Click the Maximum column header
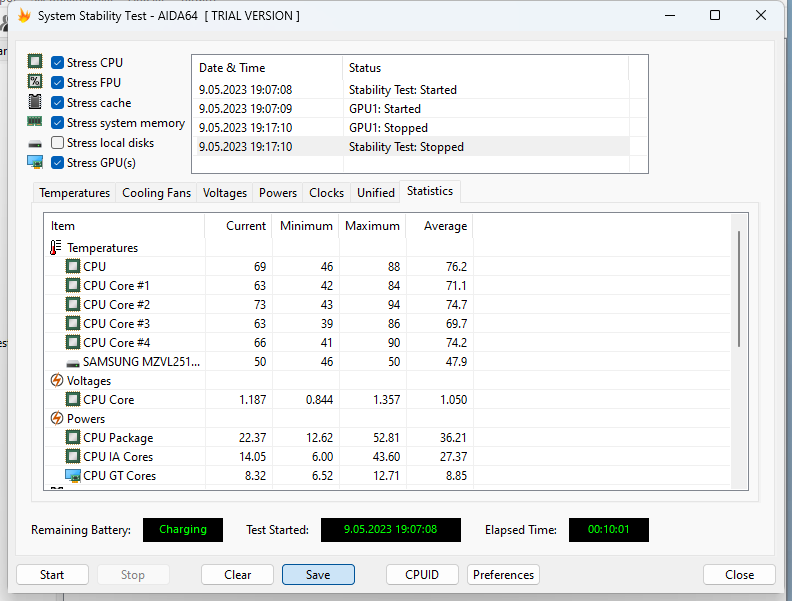This screenshot has height=601, width=792. (373, 226)
